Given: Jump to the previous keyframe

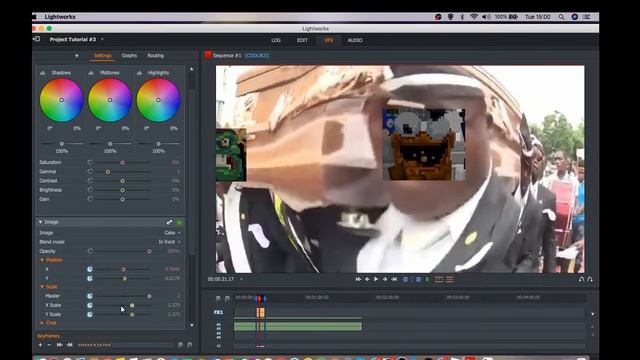Looking at the screenshot, I should pyautogui.click(x=60, y=345).
